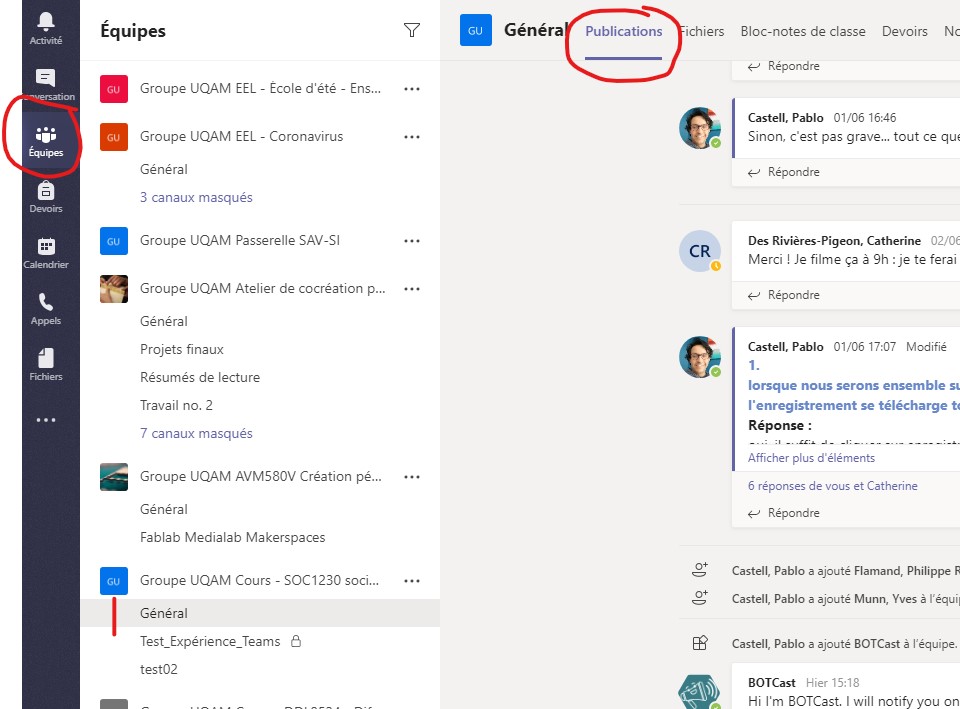
Task: Show more apps via sidebar ellipsis
Action: point(46,421)
